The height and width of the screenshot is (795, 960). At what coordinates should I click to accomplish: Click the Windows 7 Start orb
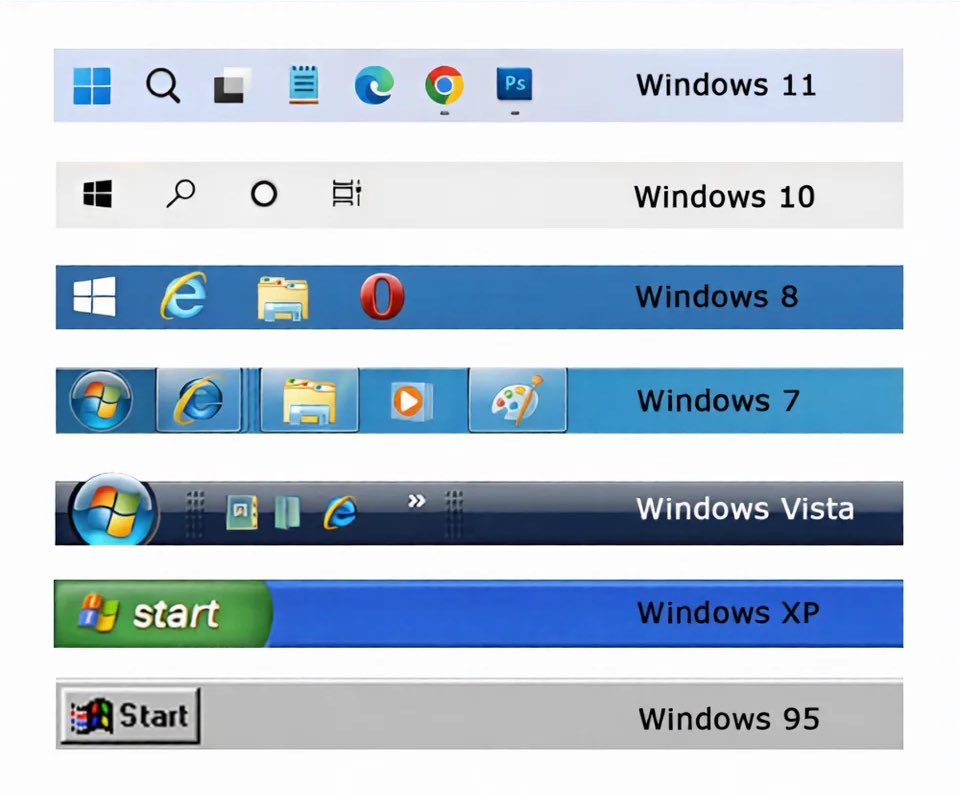[101, 401]
